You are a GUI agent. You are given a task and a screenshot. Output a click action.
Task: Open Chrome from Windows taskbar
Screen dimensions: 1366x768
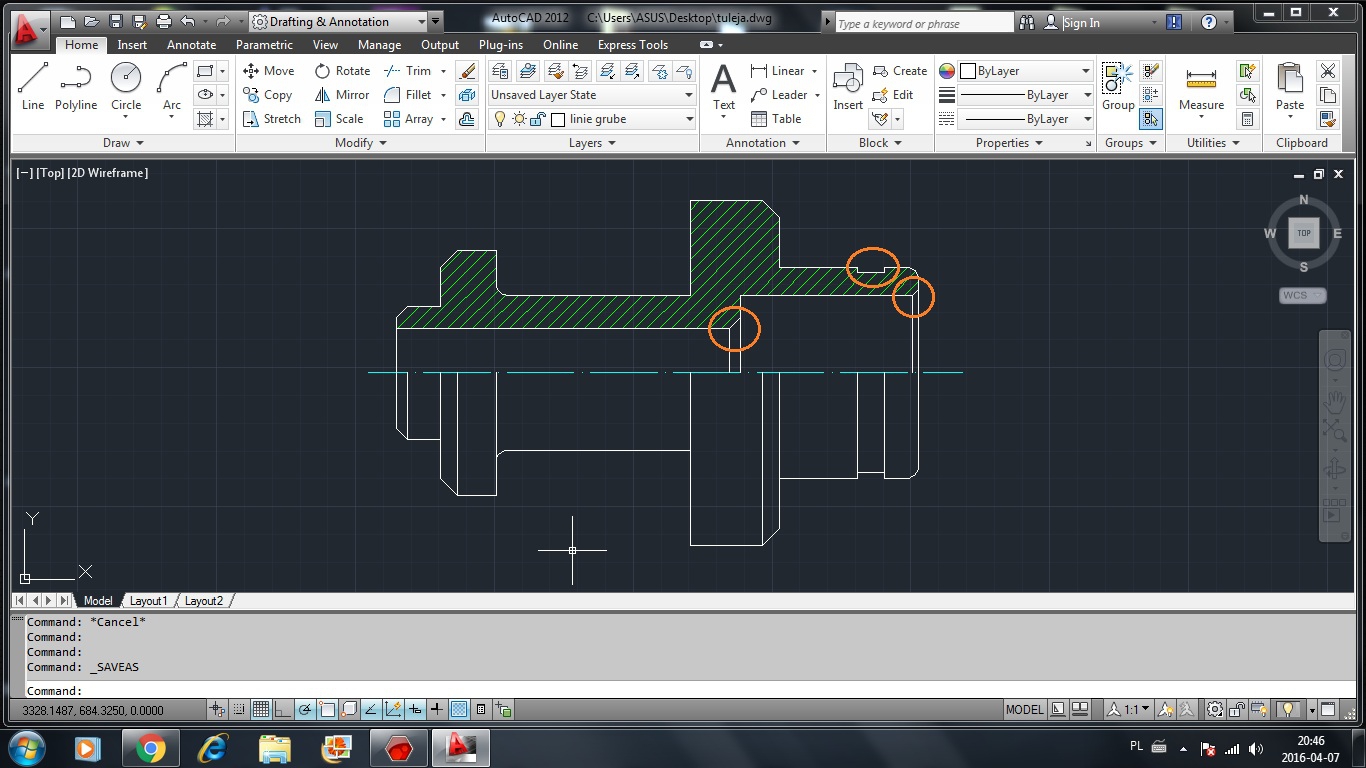(151, 748)
